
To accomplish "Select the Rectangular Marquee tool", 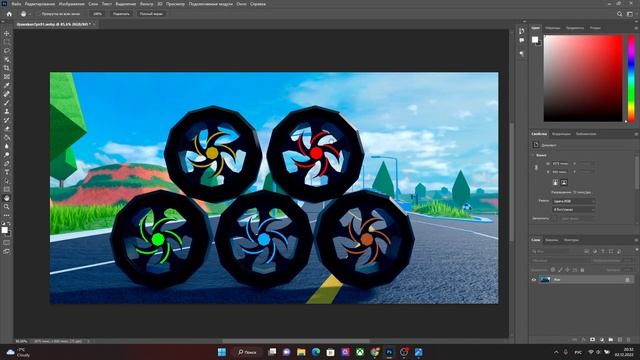I will pyautogui.click(x=7, y=42).
